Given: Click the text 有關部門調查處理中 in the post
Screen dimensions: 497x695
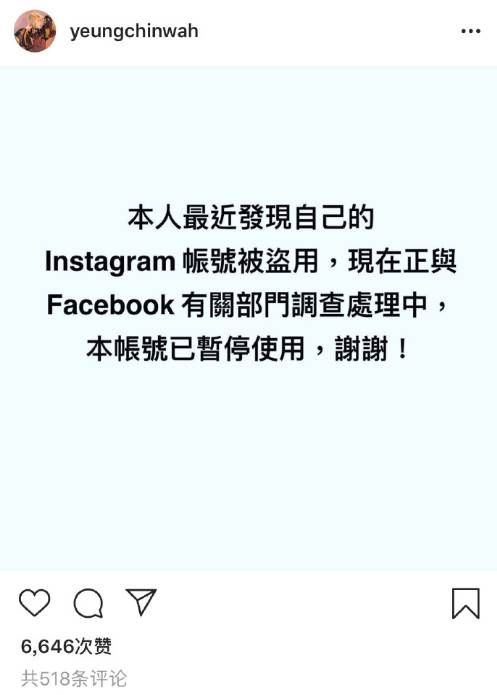Looking at the screenshot, I should pyautogui.click(x=305, y=305).
